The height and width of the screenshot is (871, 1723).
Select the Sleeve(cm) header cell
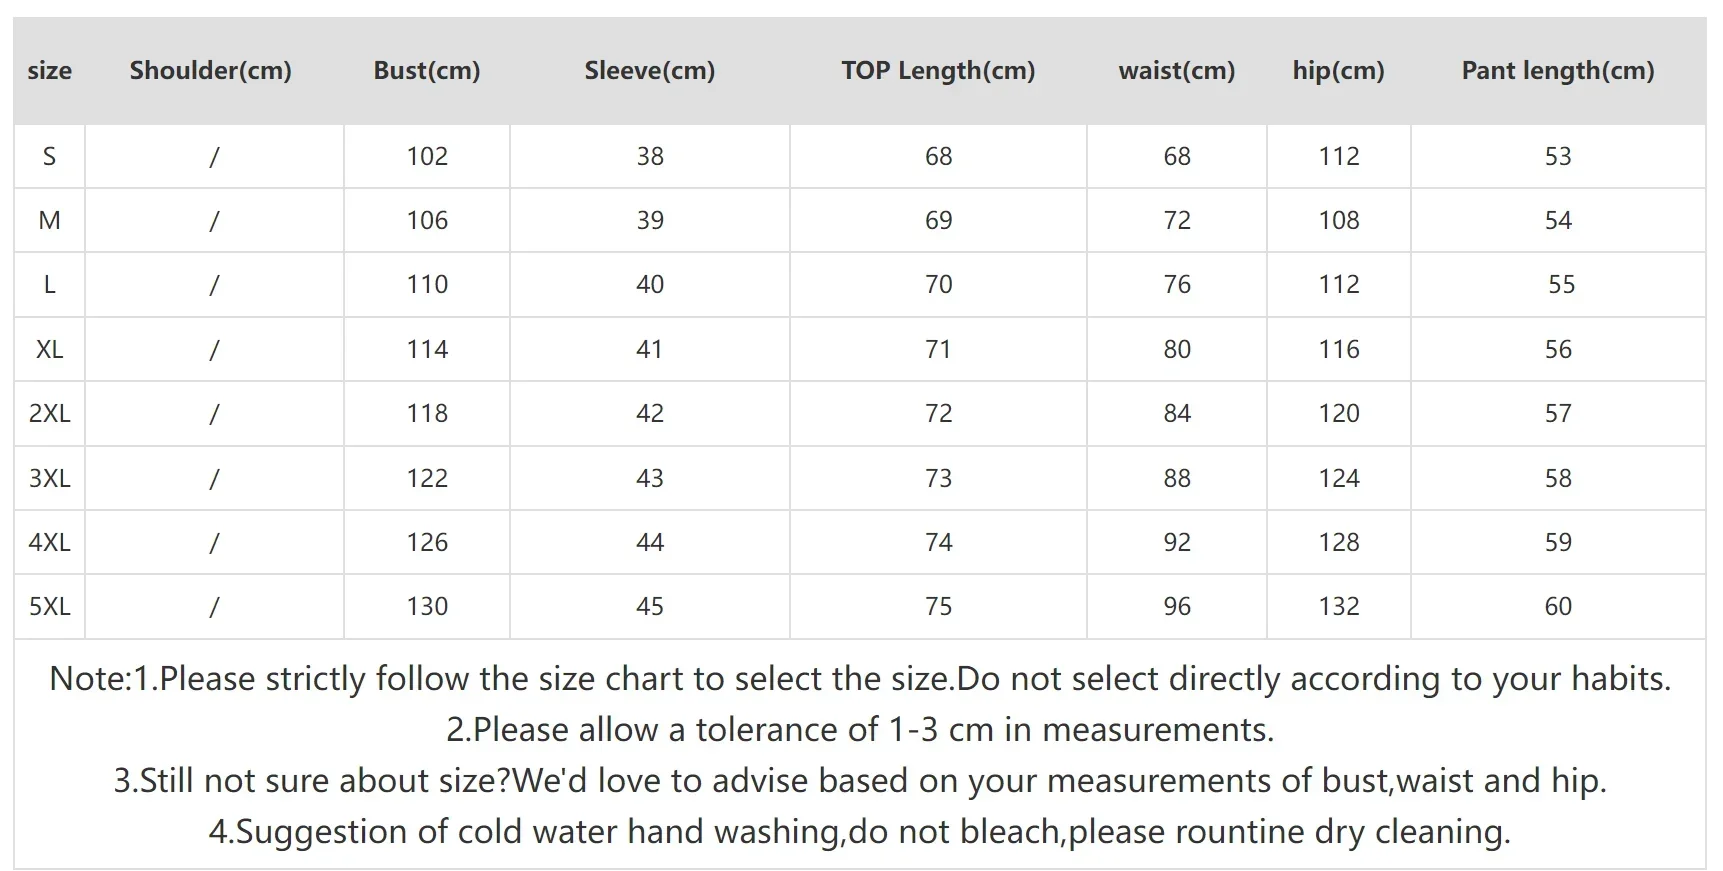coord(650,71)
